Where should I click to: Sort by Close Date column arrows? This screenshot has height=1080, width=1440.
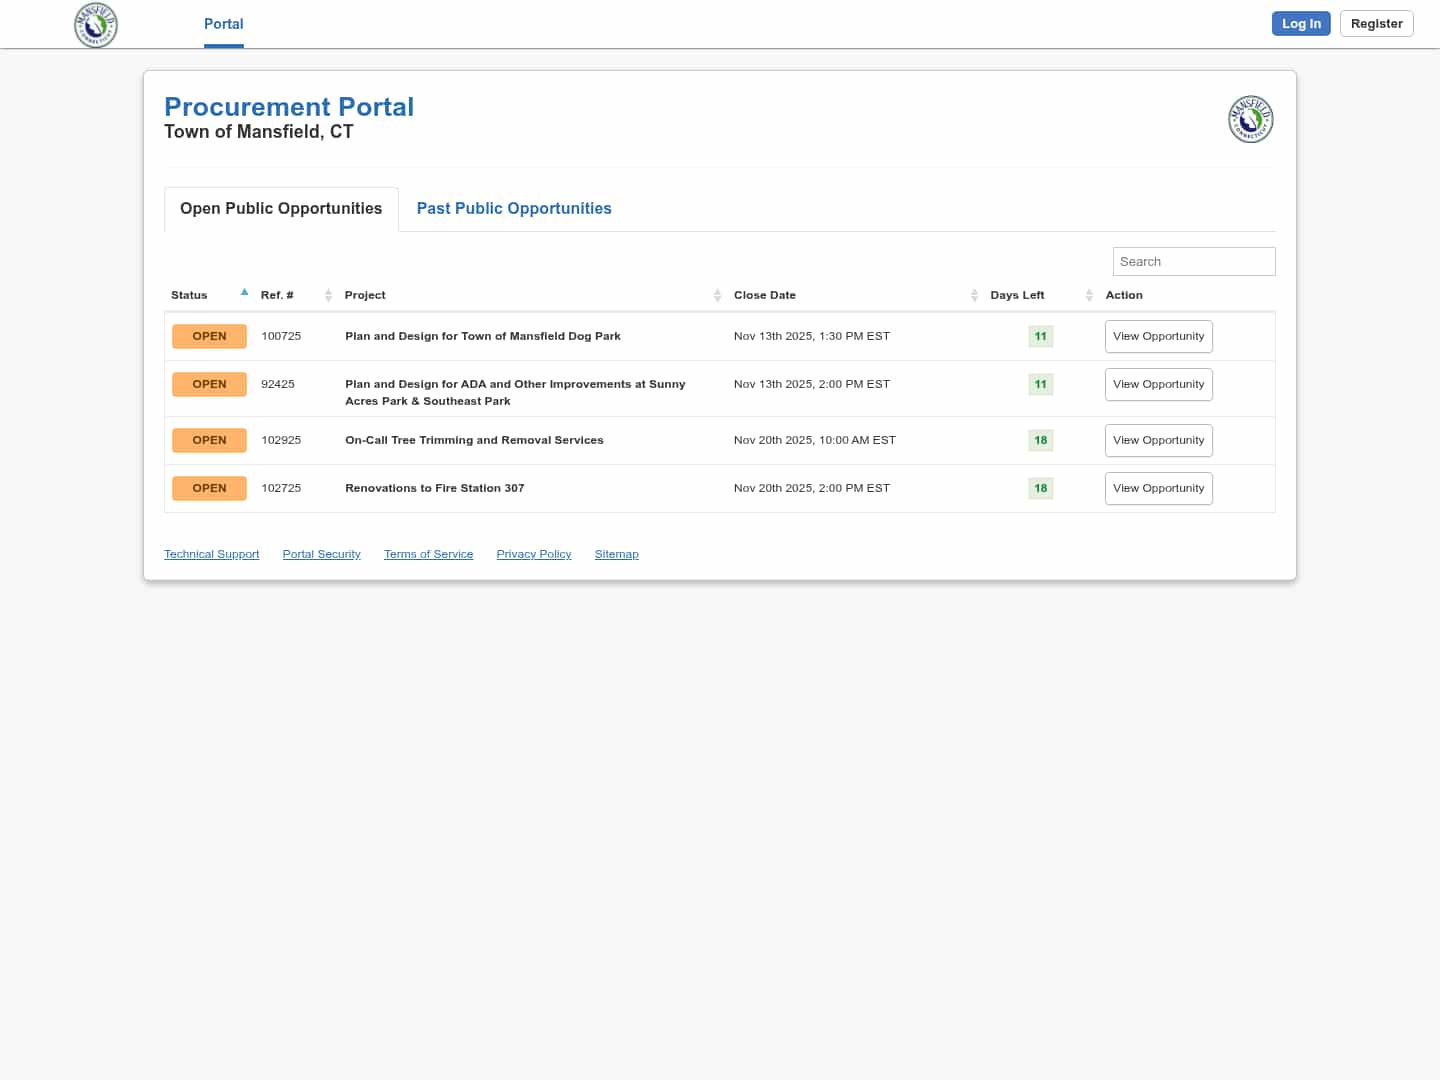coord(974,295)
